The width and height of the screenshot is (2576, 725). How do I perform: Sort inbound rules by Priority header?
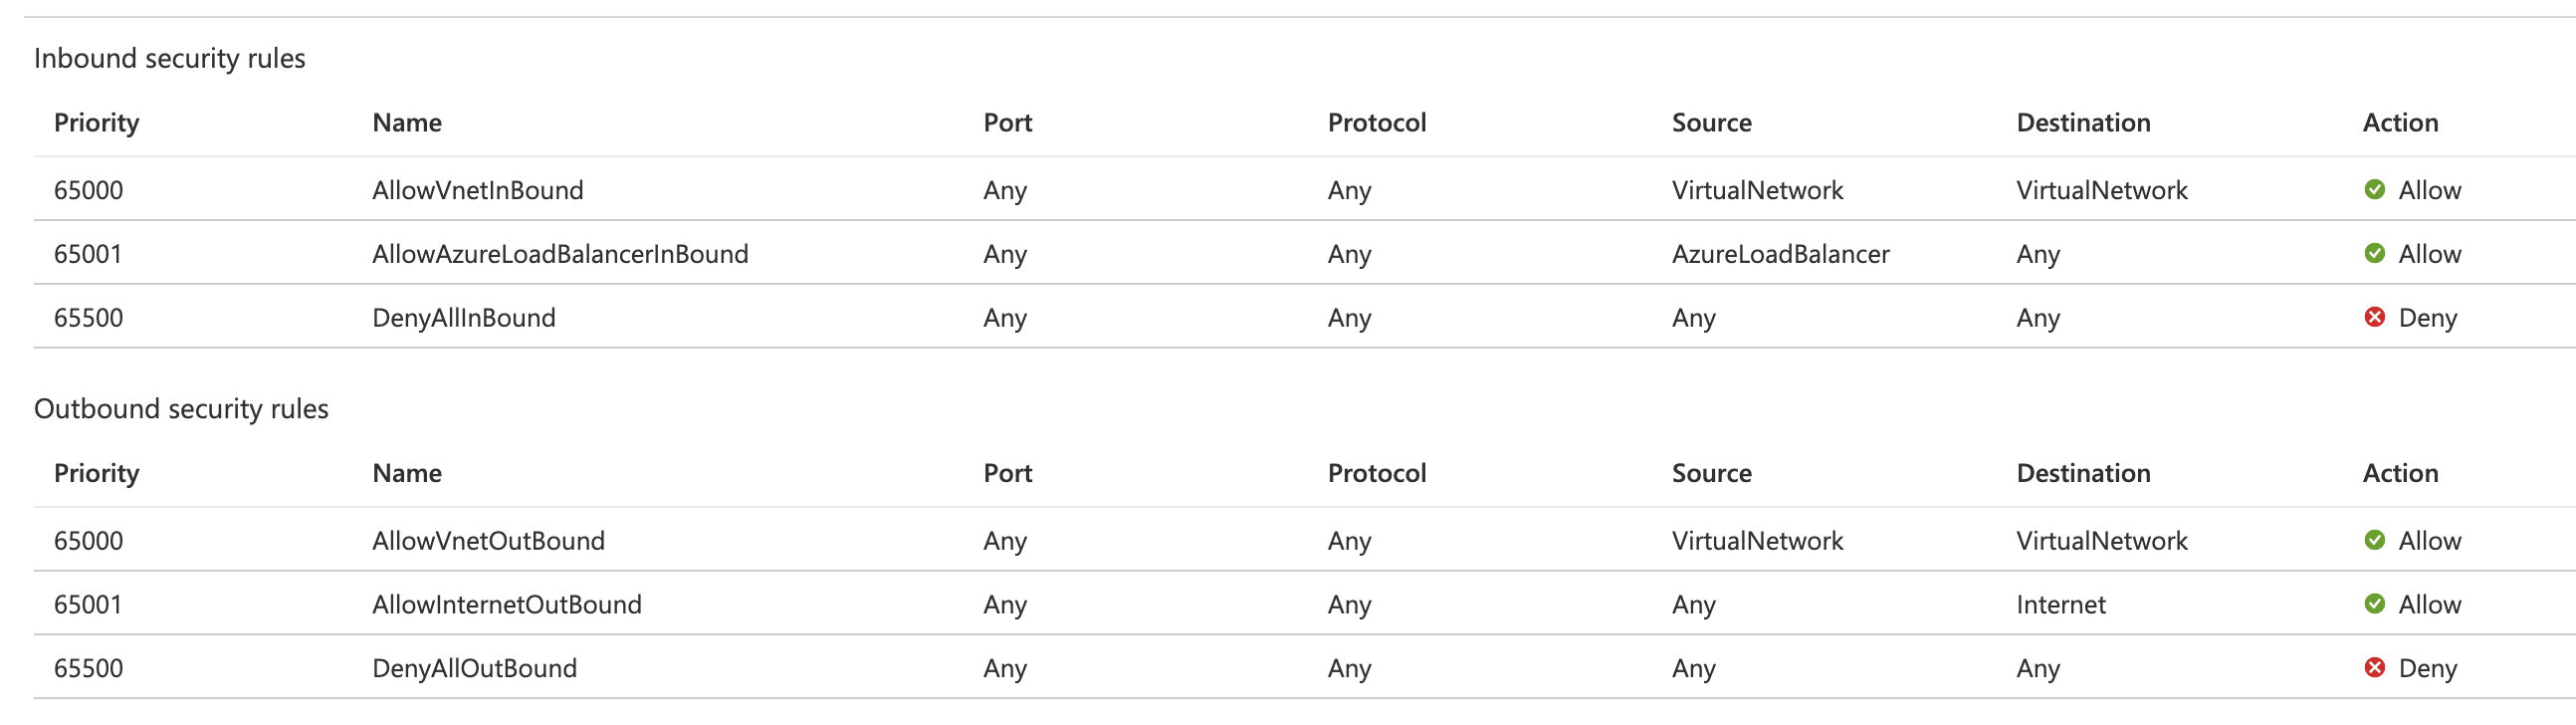pyautogui.click(x=96, y=123)
